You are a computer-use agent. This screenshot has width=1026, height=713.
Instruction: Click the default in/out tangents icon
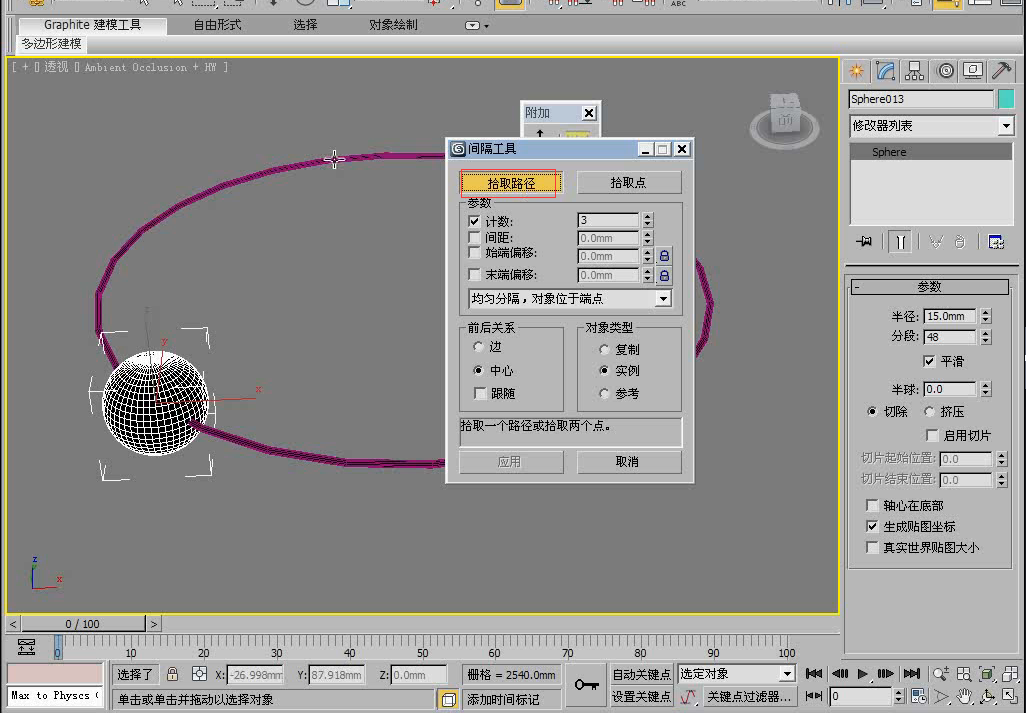(688, 697)
